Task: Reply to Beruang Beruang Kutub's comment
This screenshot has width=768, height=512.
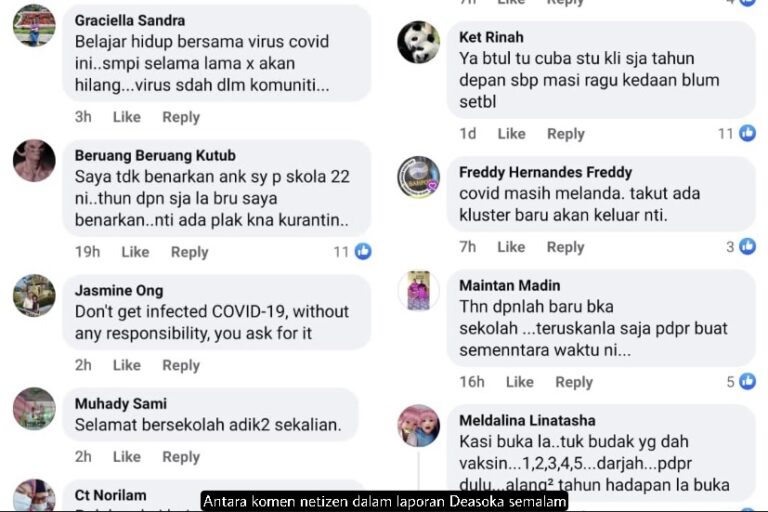Action: [x=190, y=252]
